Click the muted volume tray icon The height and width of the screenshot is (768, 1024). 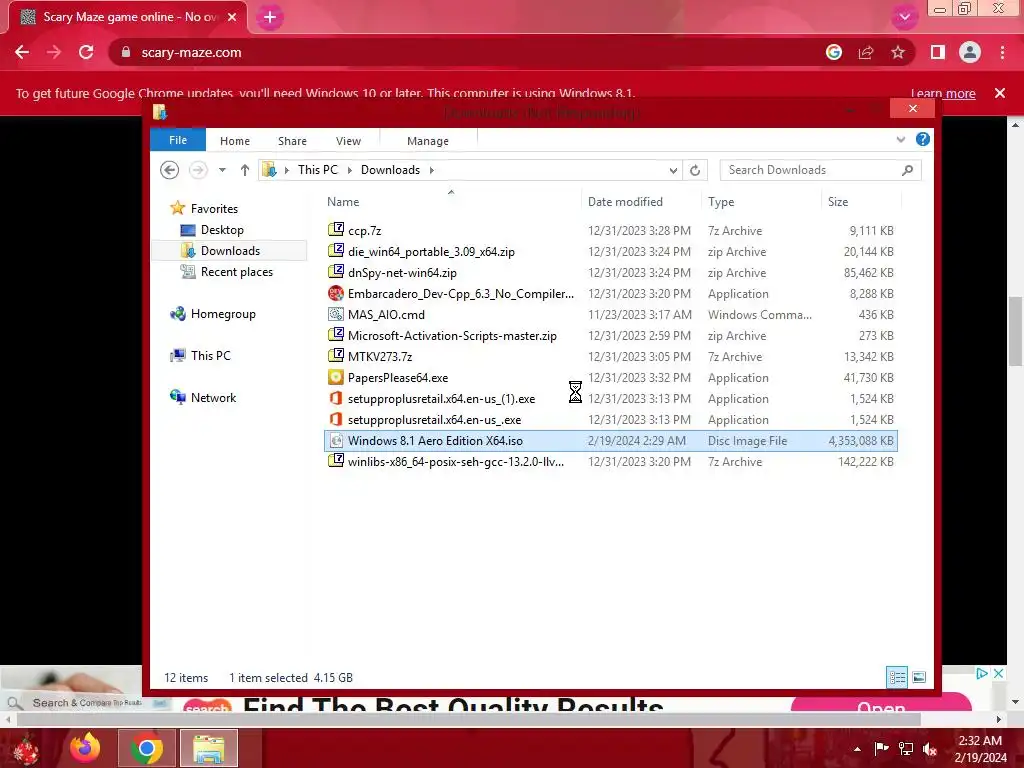[x=930, y=749]
